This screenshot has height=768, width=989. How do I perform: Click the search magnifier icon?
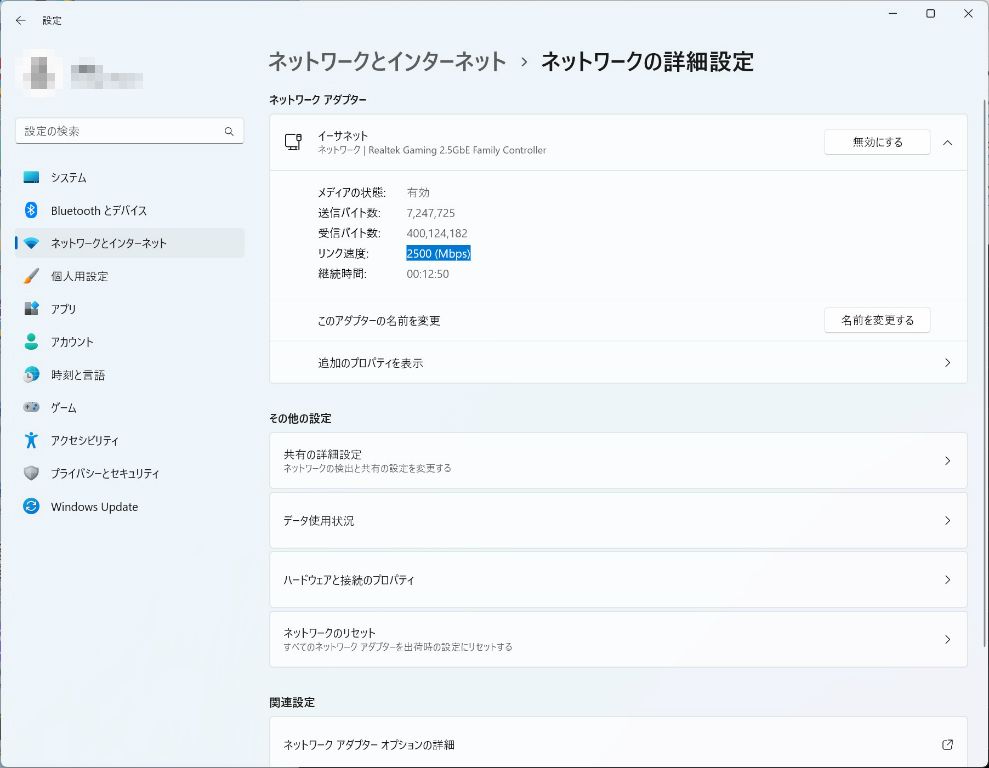[x=229, y=131]
